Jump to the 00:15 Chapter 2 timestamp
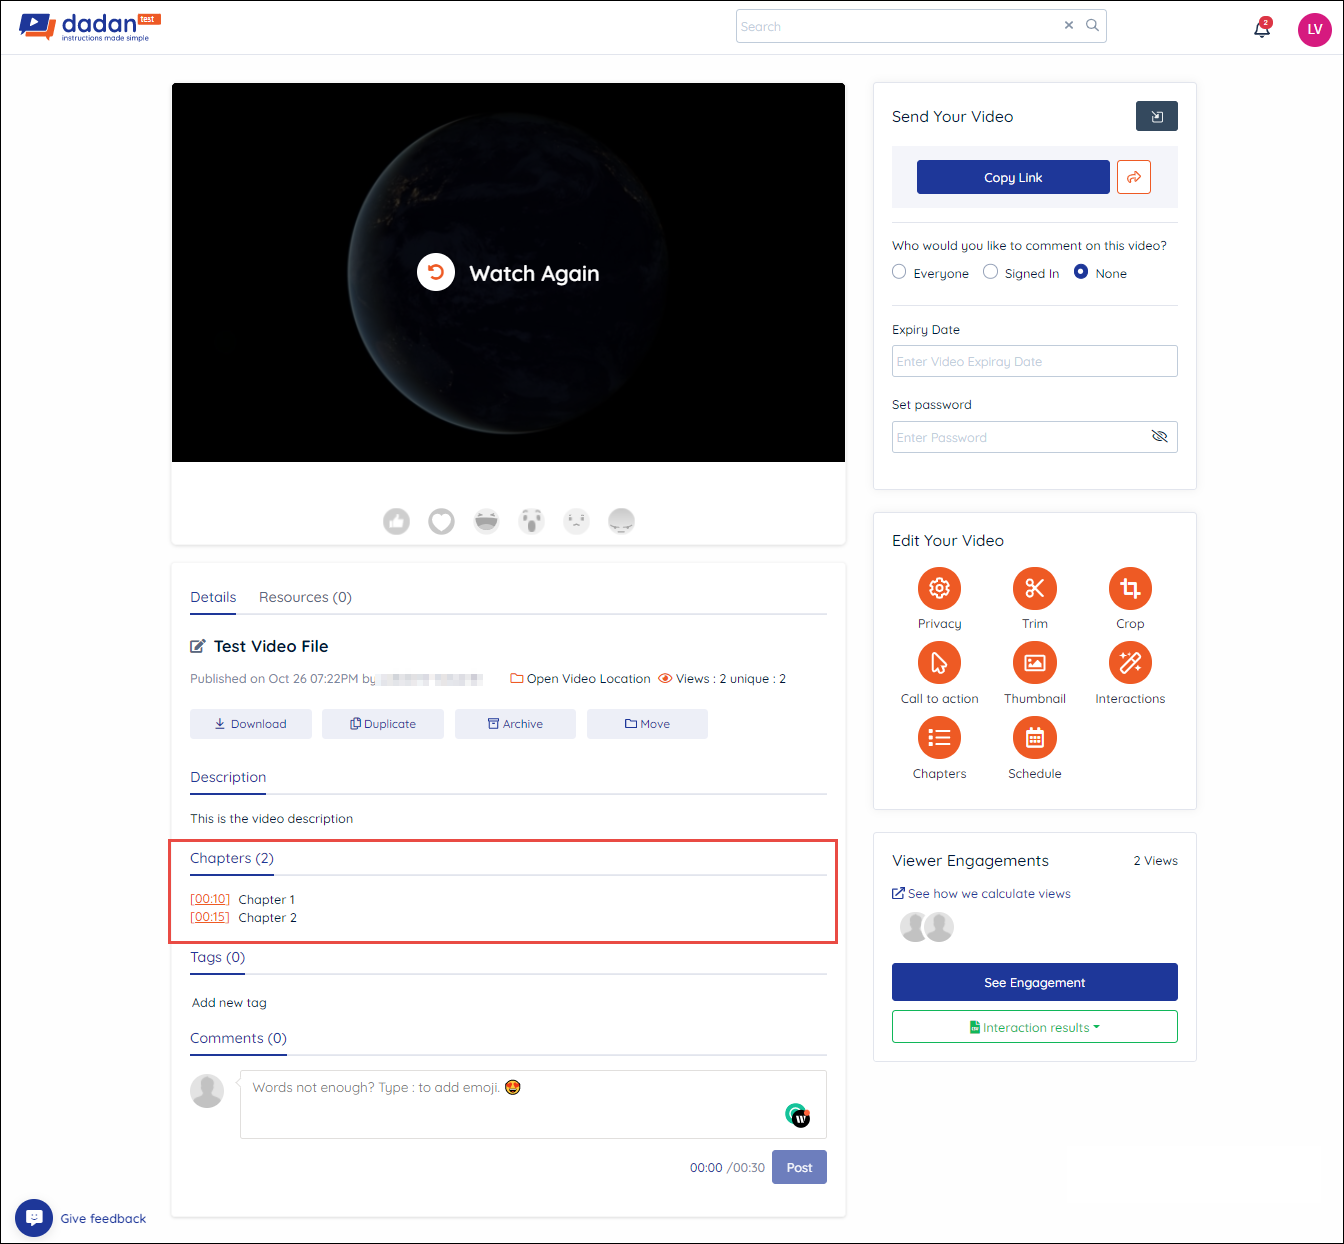The height and width of the screenshot is (1244, 1344). (x=210, y=917)
